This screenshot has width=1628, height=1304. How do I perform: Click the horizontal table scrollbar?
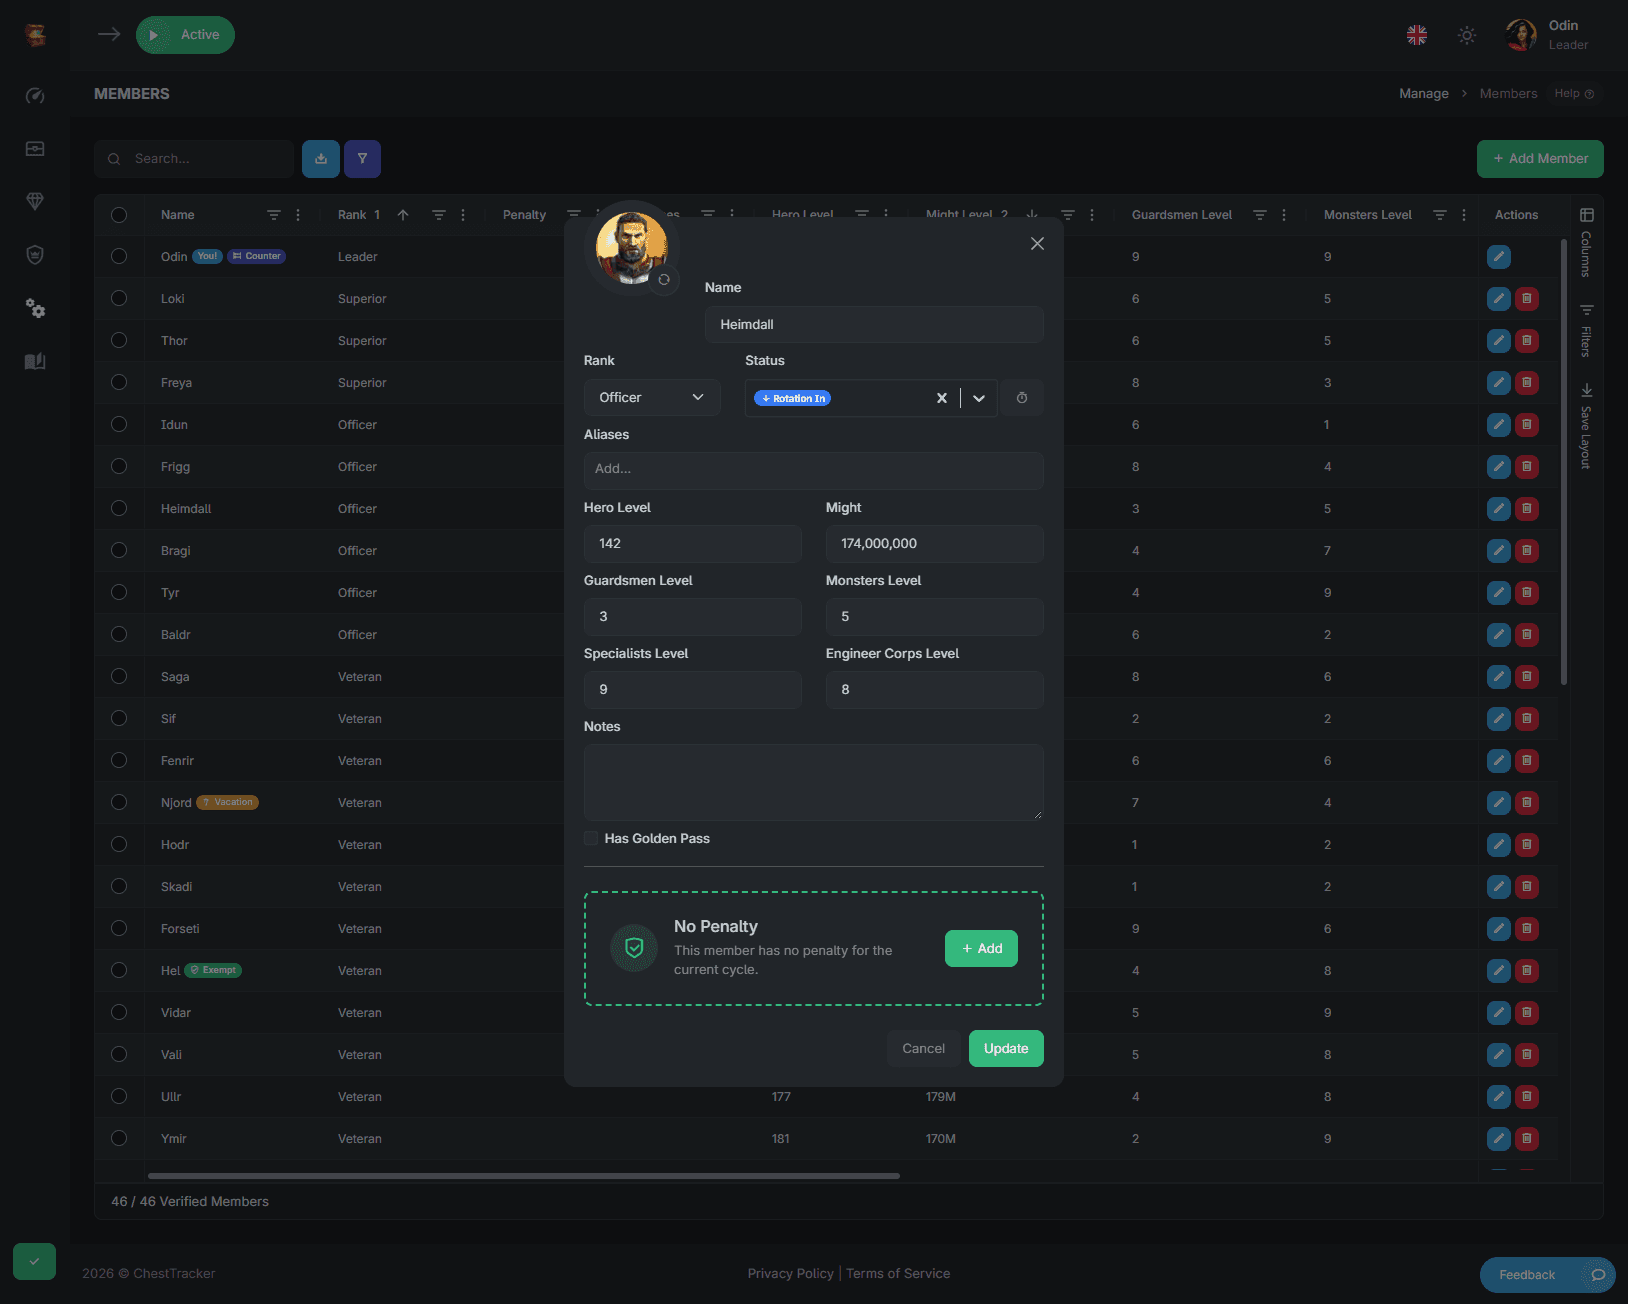pos(524,1176)
